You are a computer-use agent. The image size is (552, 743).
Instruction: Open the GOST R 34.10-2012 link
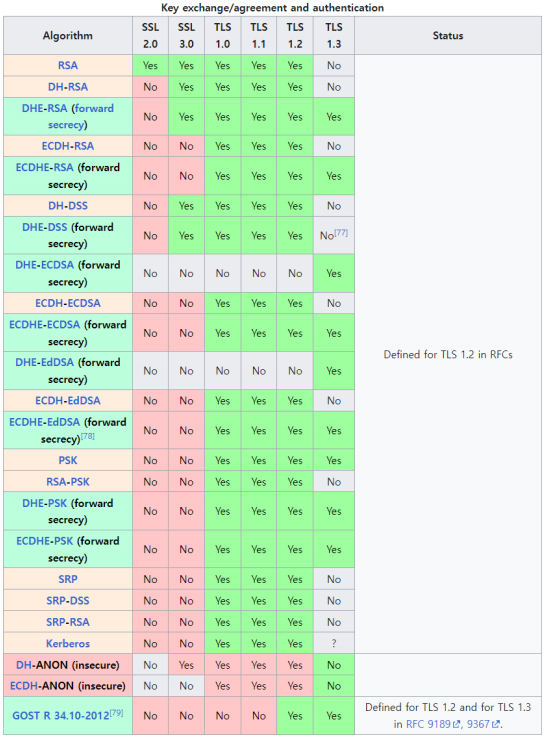61,716
